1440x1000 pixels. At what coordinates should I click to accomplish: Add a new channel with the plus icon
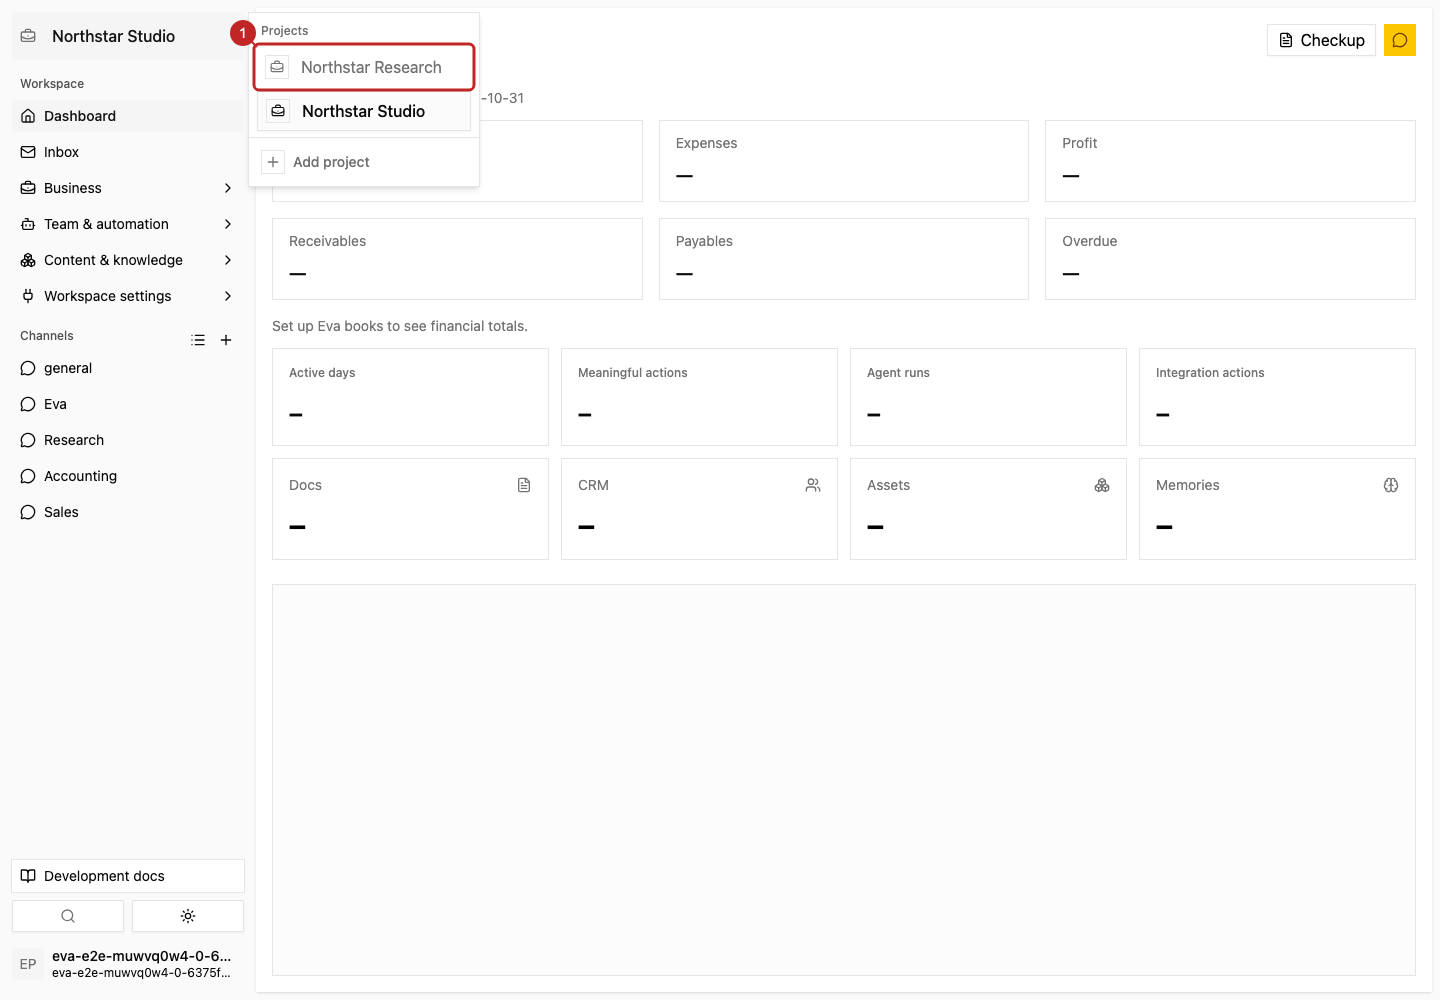point(226,340)
